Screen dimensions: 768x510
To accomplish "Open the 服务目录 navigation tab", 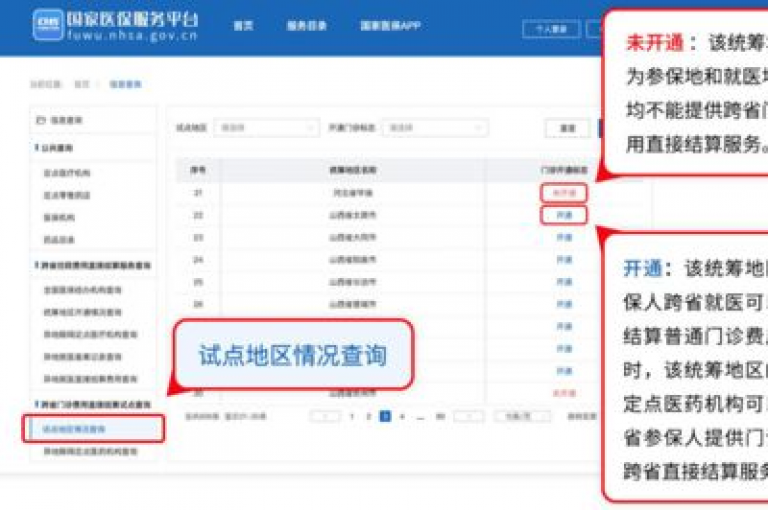I will pos(307,25).
